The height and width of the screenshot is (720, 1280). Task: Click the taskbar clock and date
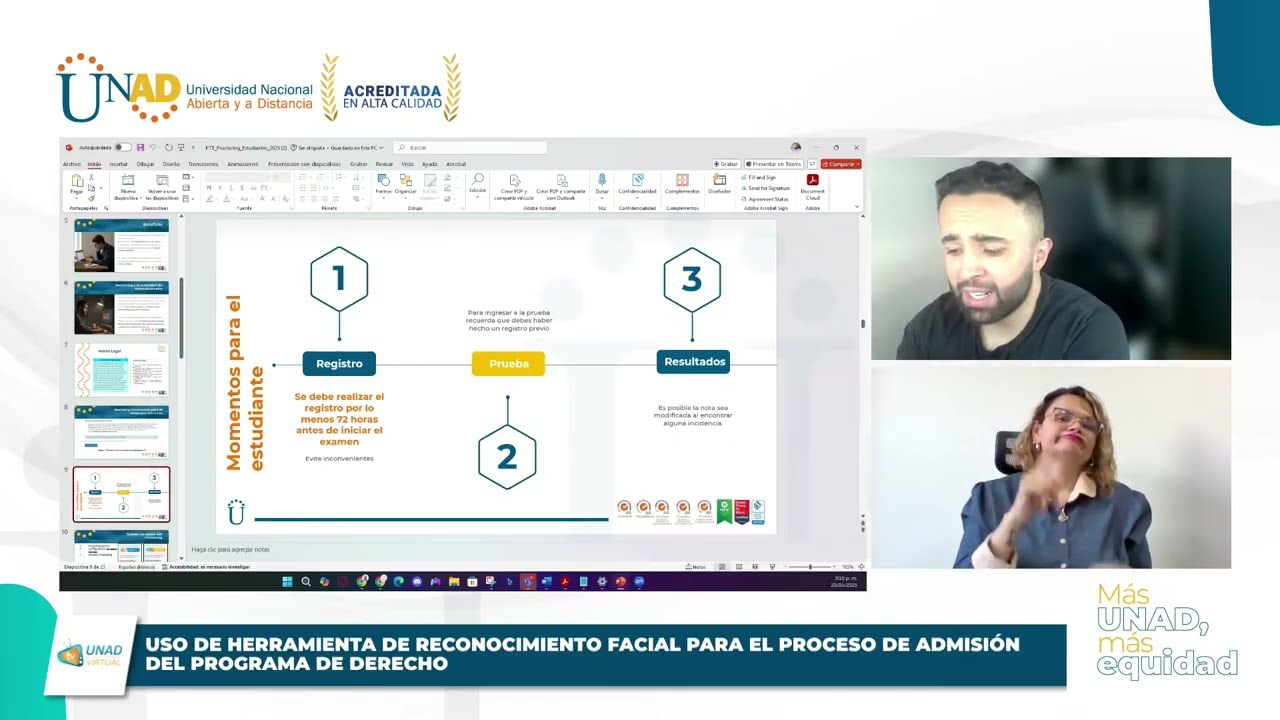click(x=846, y=581)
